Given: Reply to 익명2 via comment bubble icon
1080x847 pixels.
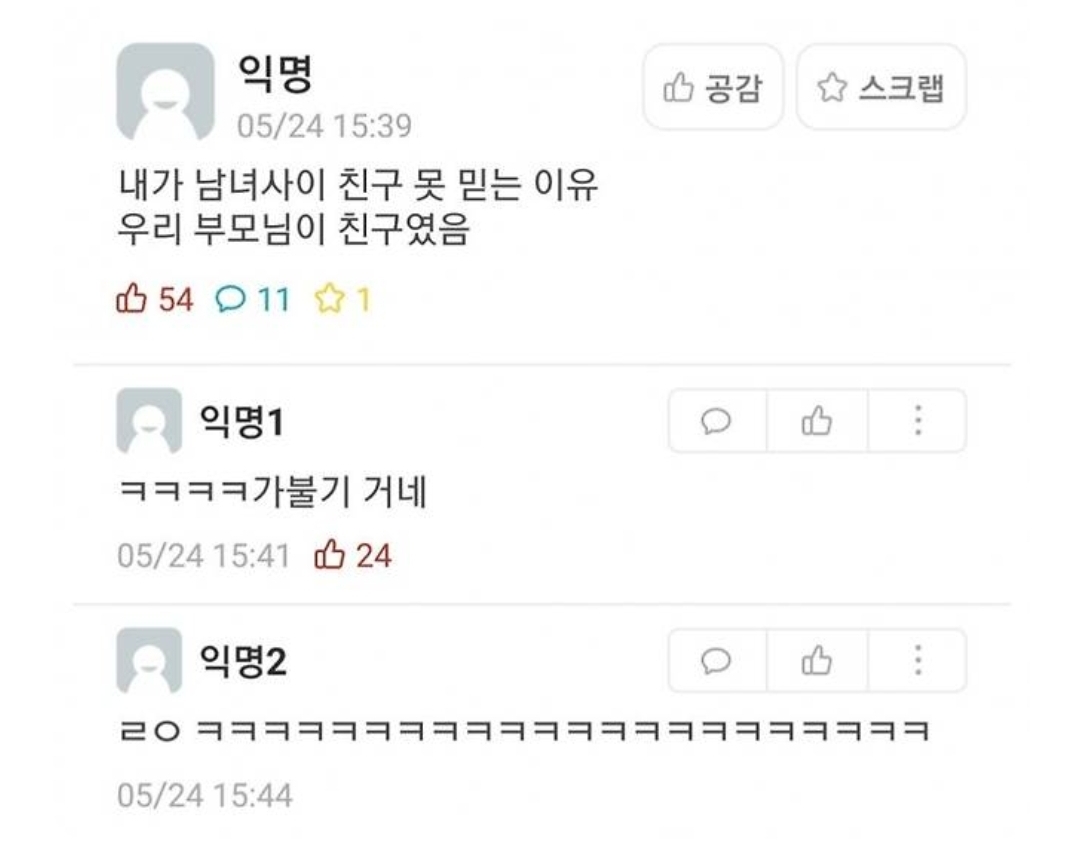Looking at the screenshot, I should tap(716, 660).
